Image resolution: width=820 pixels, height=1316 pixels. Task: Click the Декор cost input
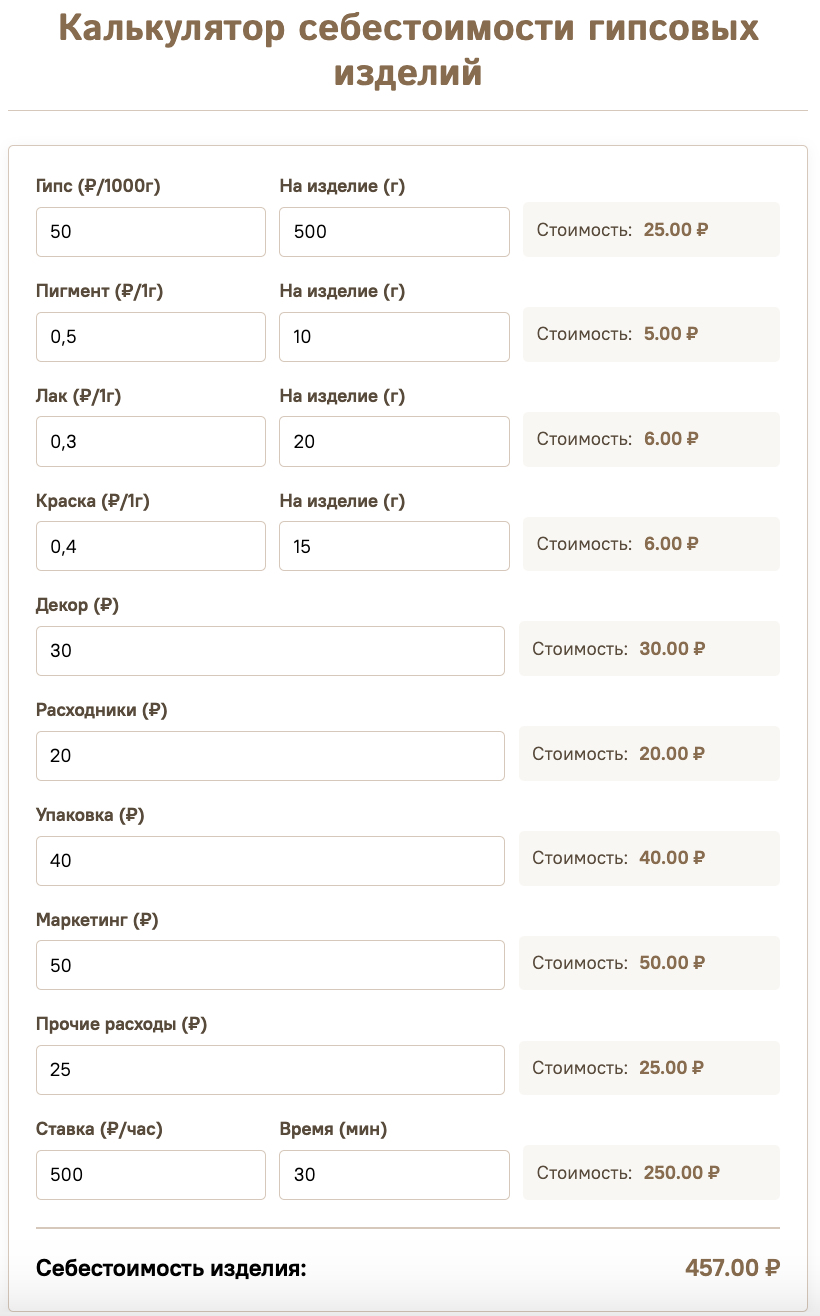[x=270, y=651]
